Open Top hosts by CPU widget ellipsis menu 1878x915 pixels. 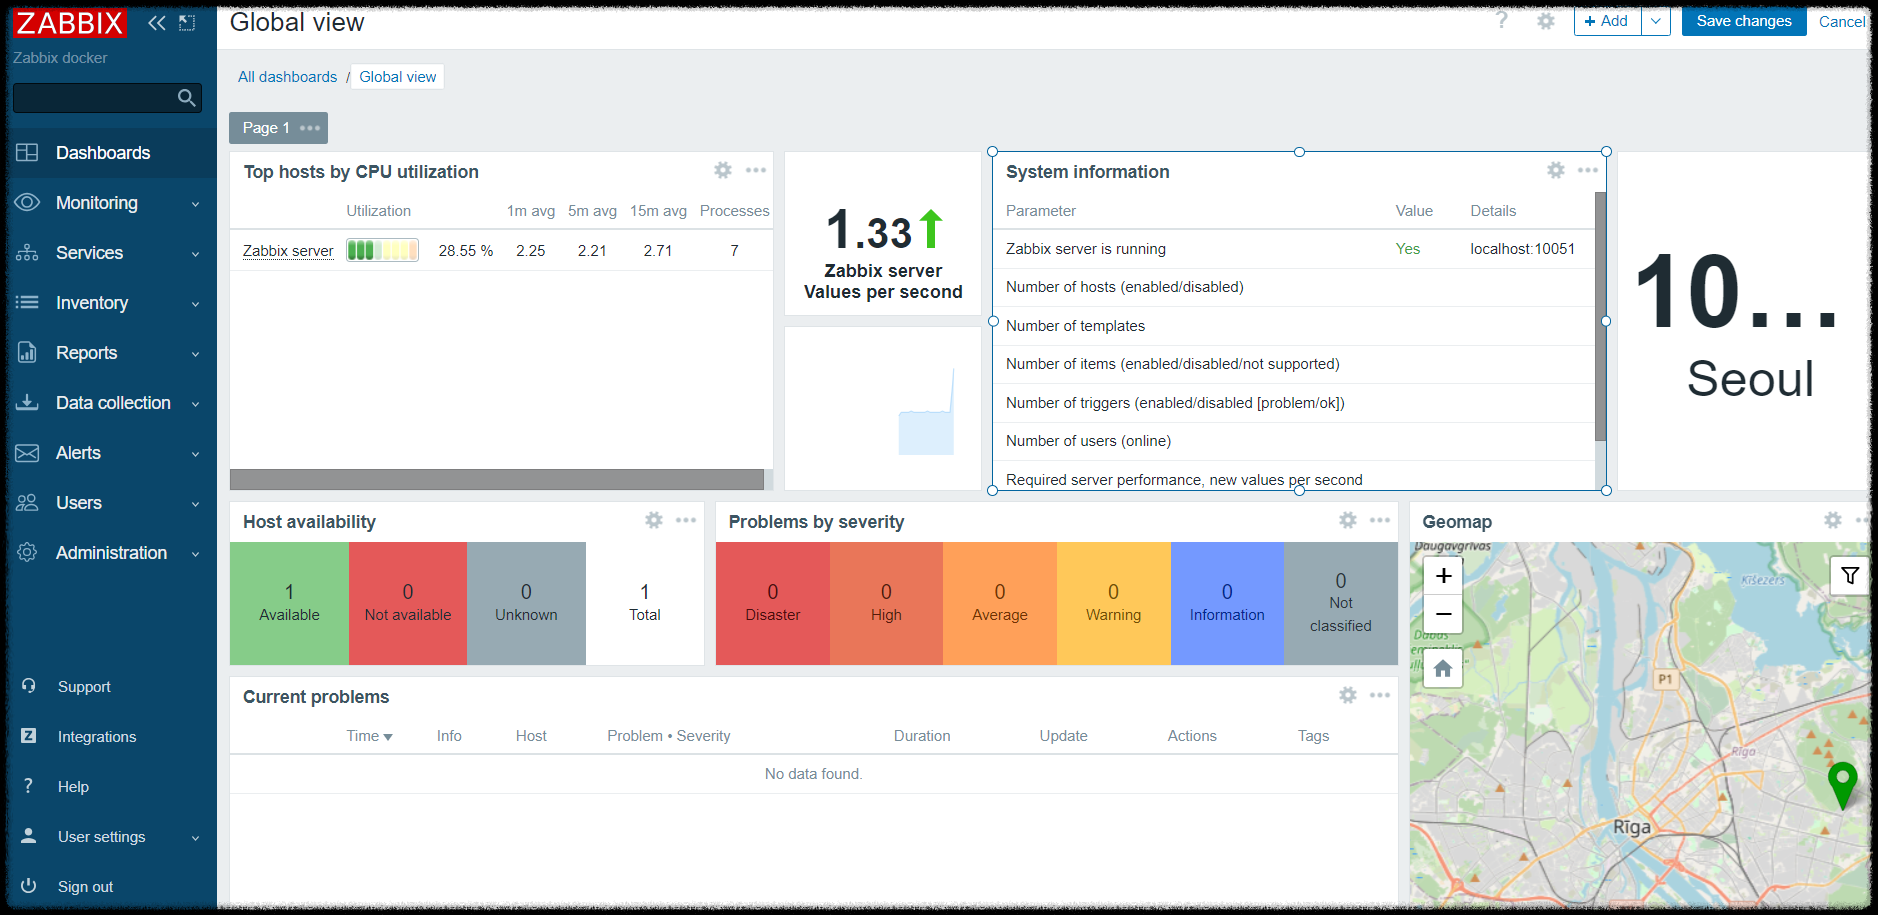(x=756, y=171)
